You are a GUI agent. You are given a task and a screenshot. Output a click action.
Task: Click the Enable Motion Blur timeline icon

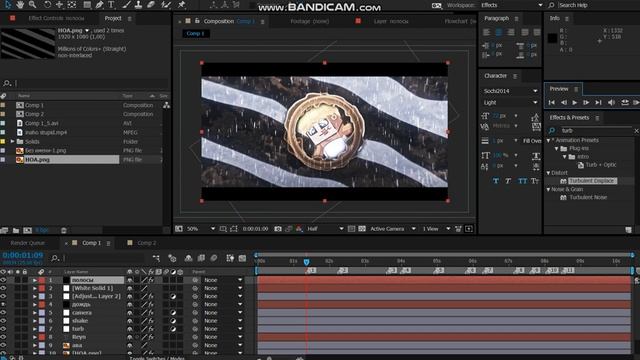tap(214, 258)
